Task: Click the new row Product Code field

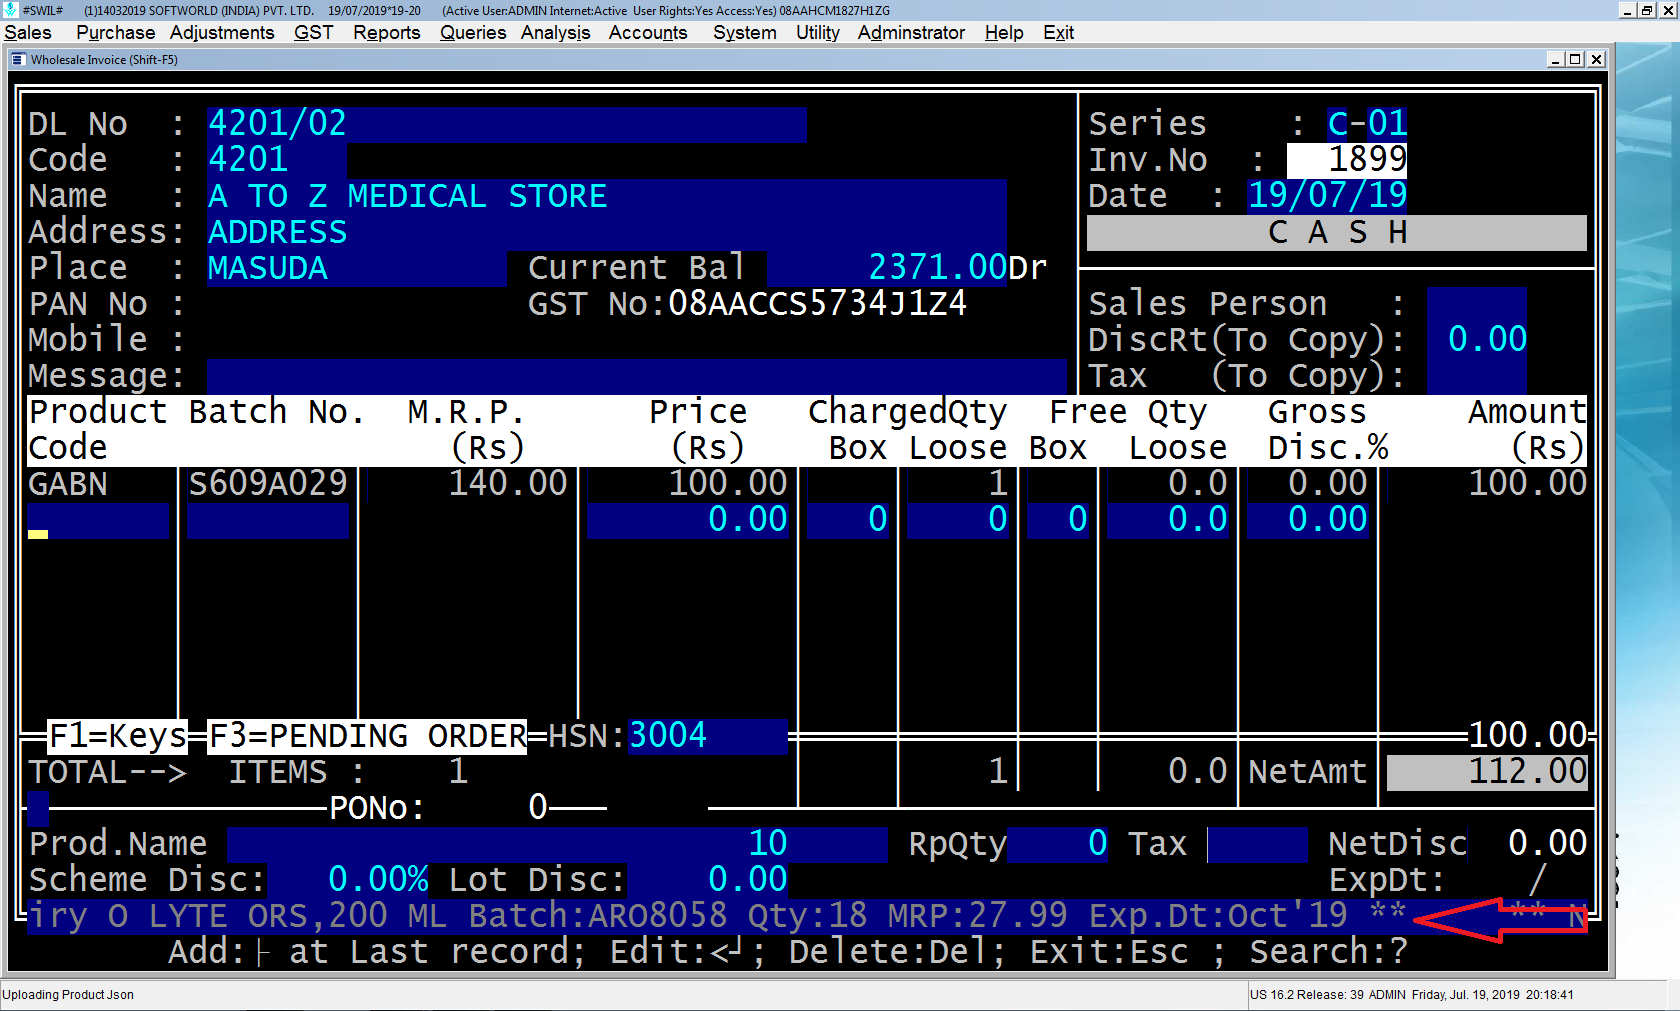Action: tap(98, 521)
